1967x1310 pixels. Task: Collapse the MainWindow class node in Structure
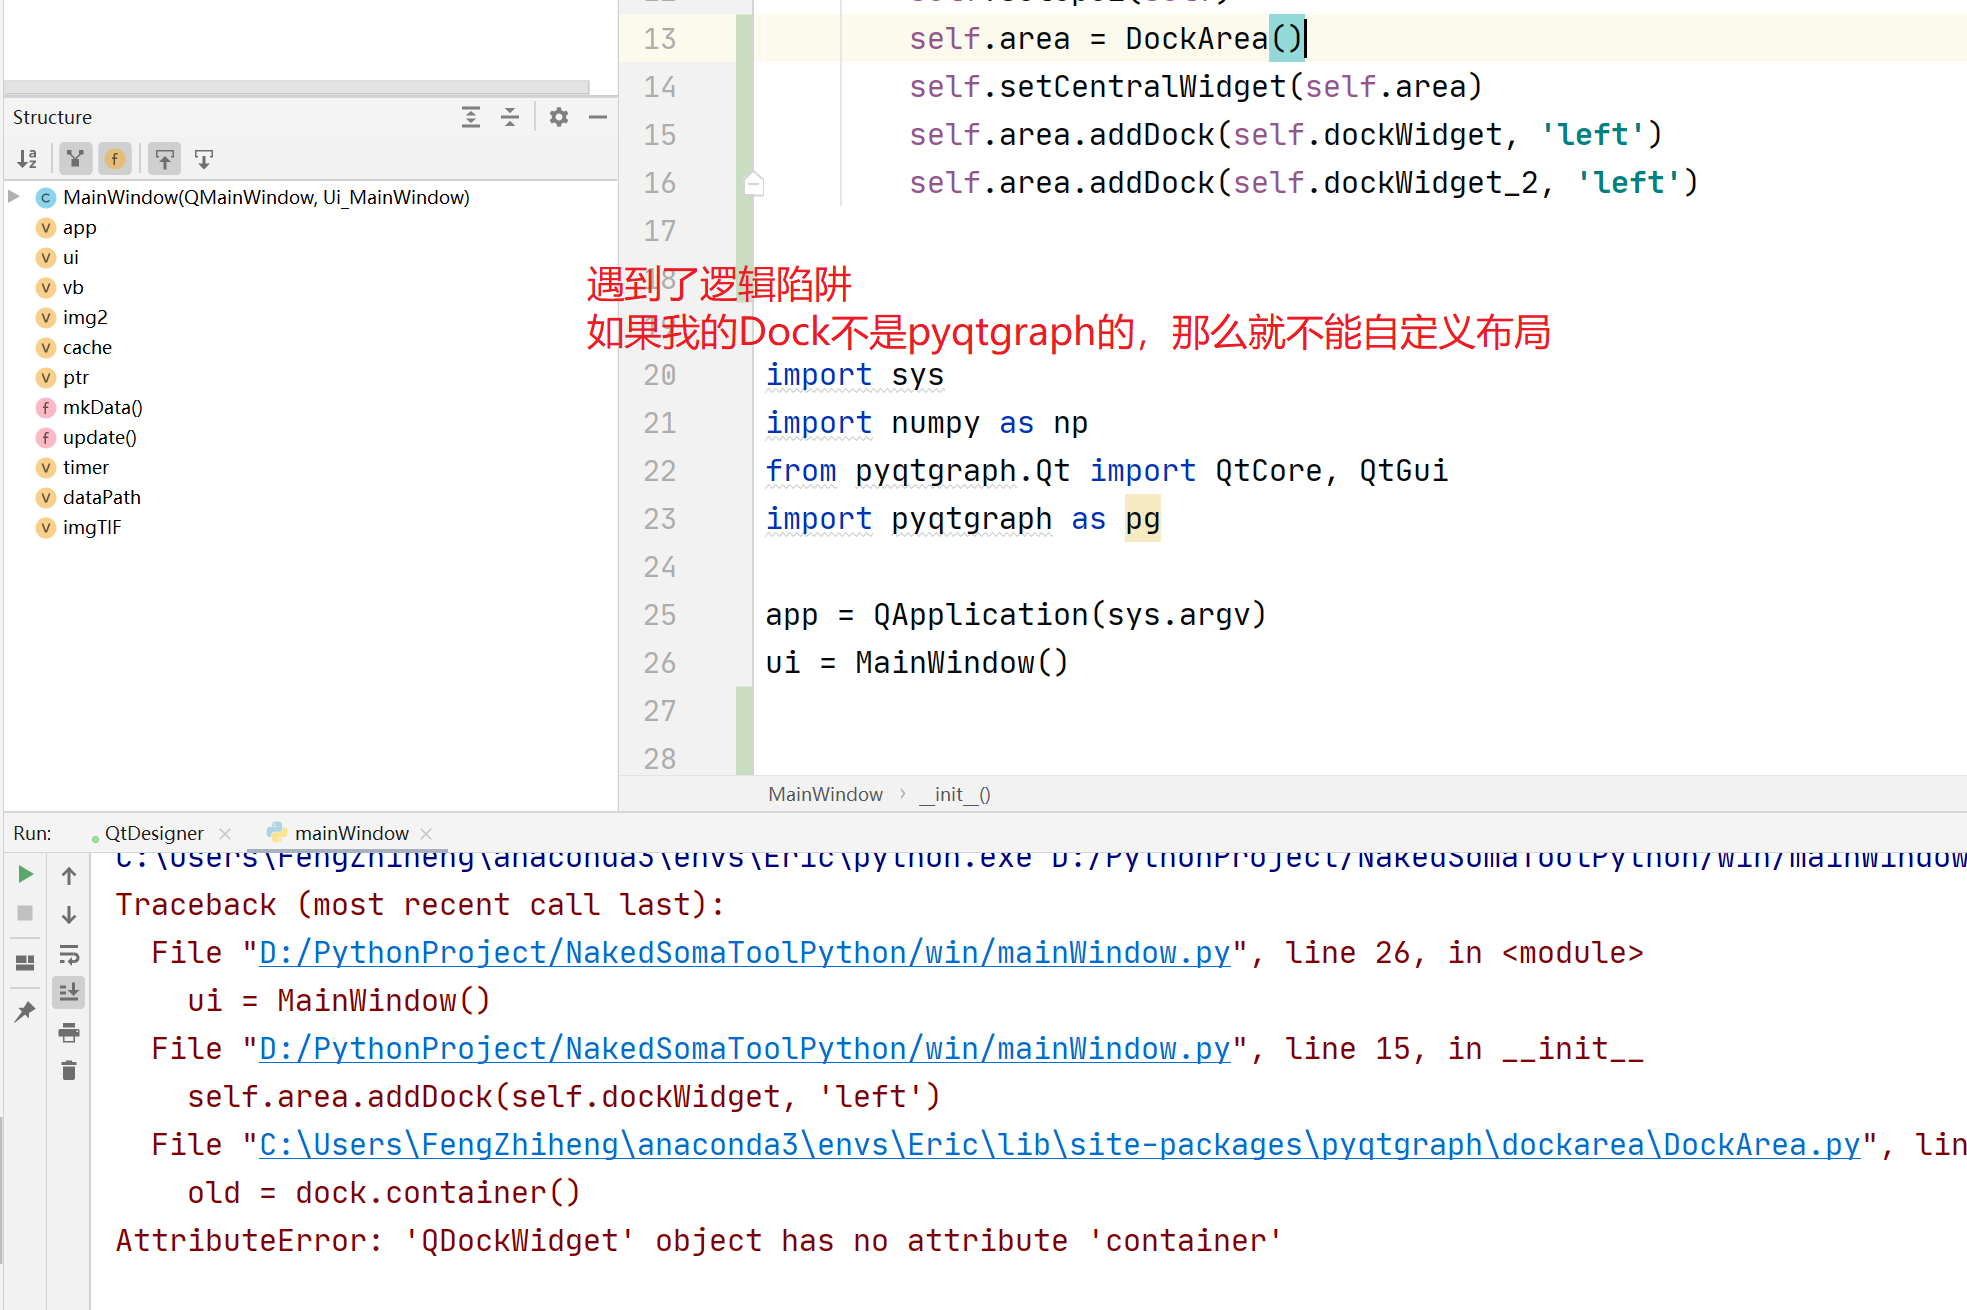(x=13, y=197)
